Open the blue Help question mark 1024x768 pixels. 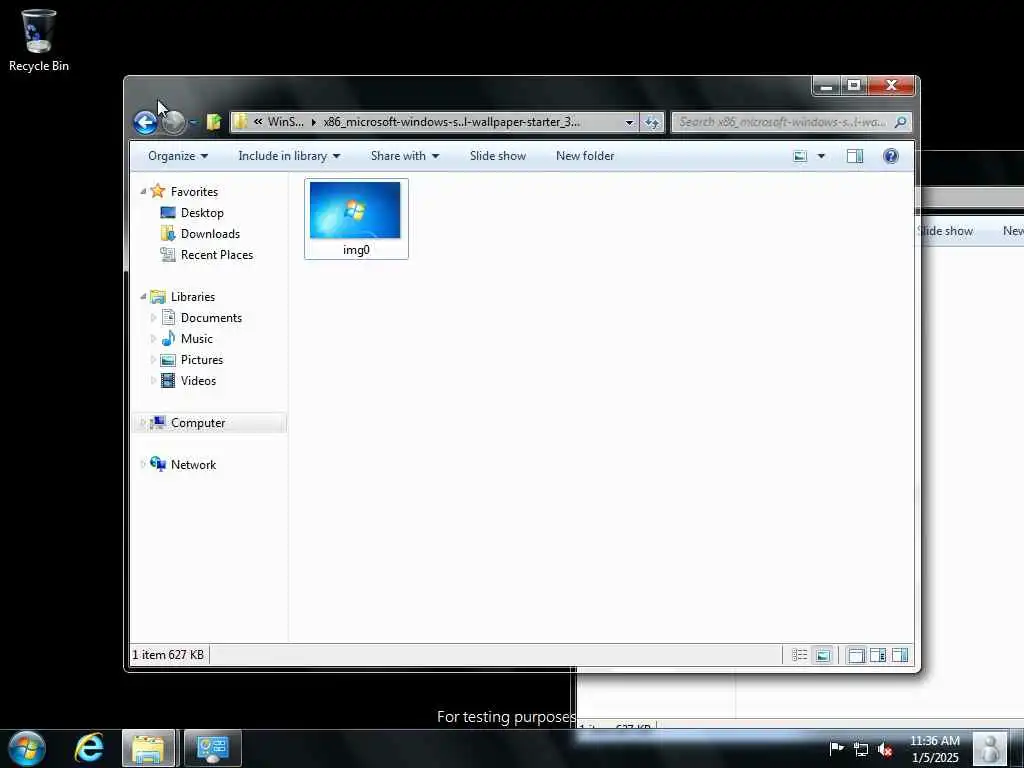tap(891, 156)
